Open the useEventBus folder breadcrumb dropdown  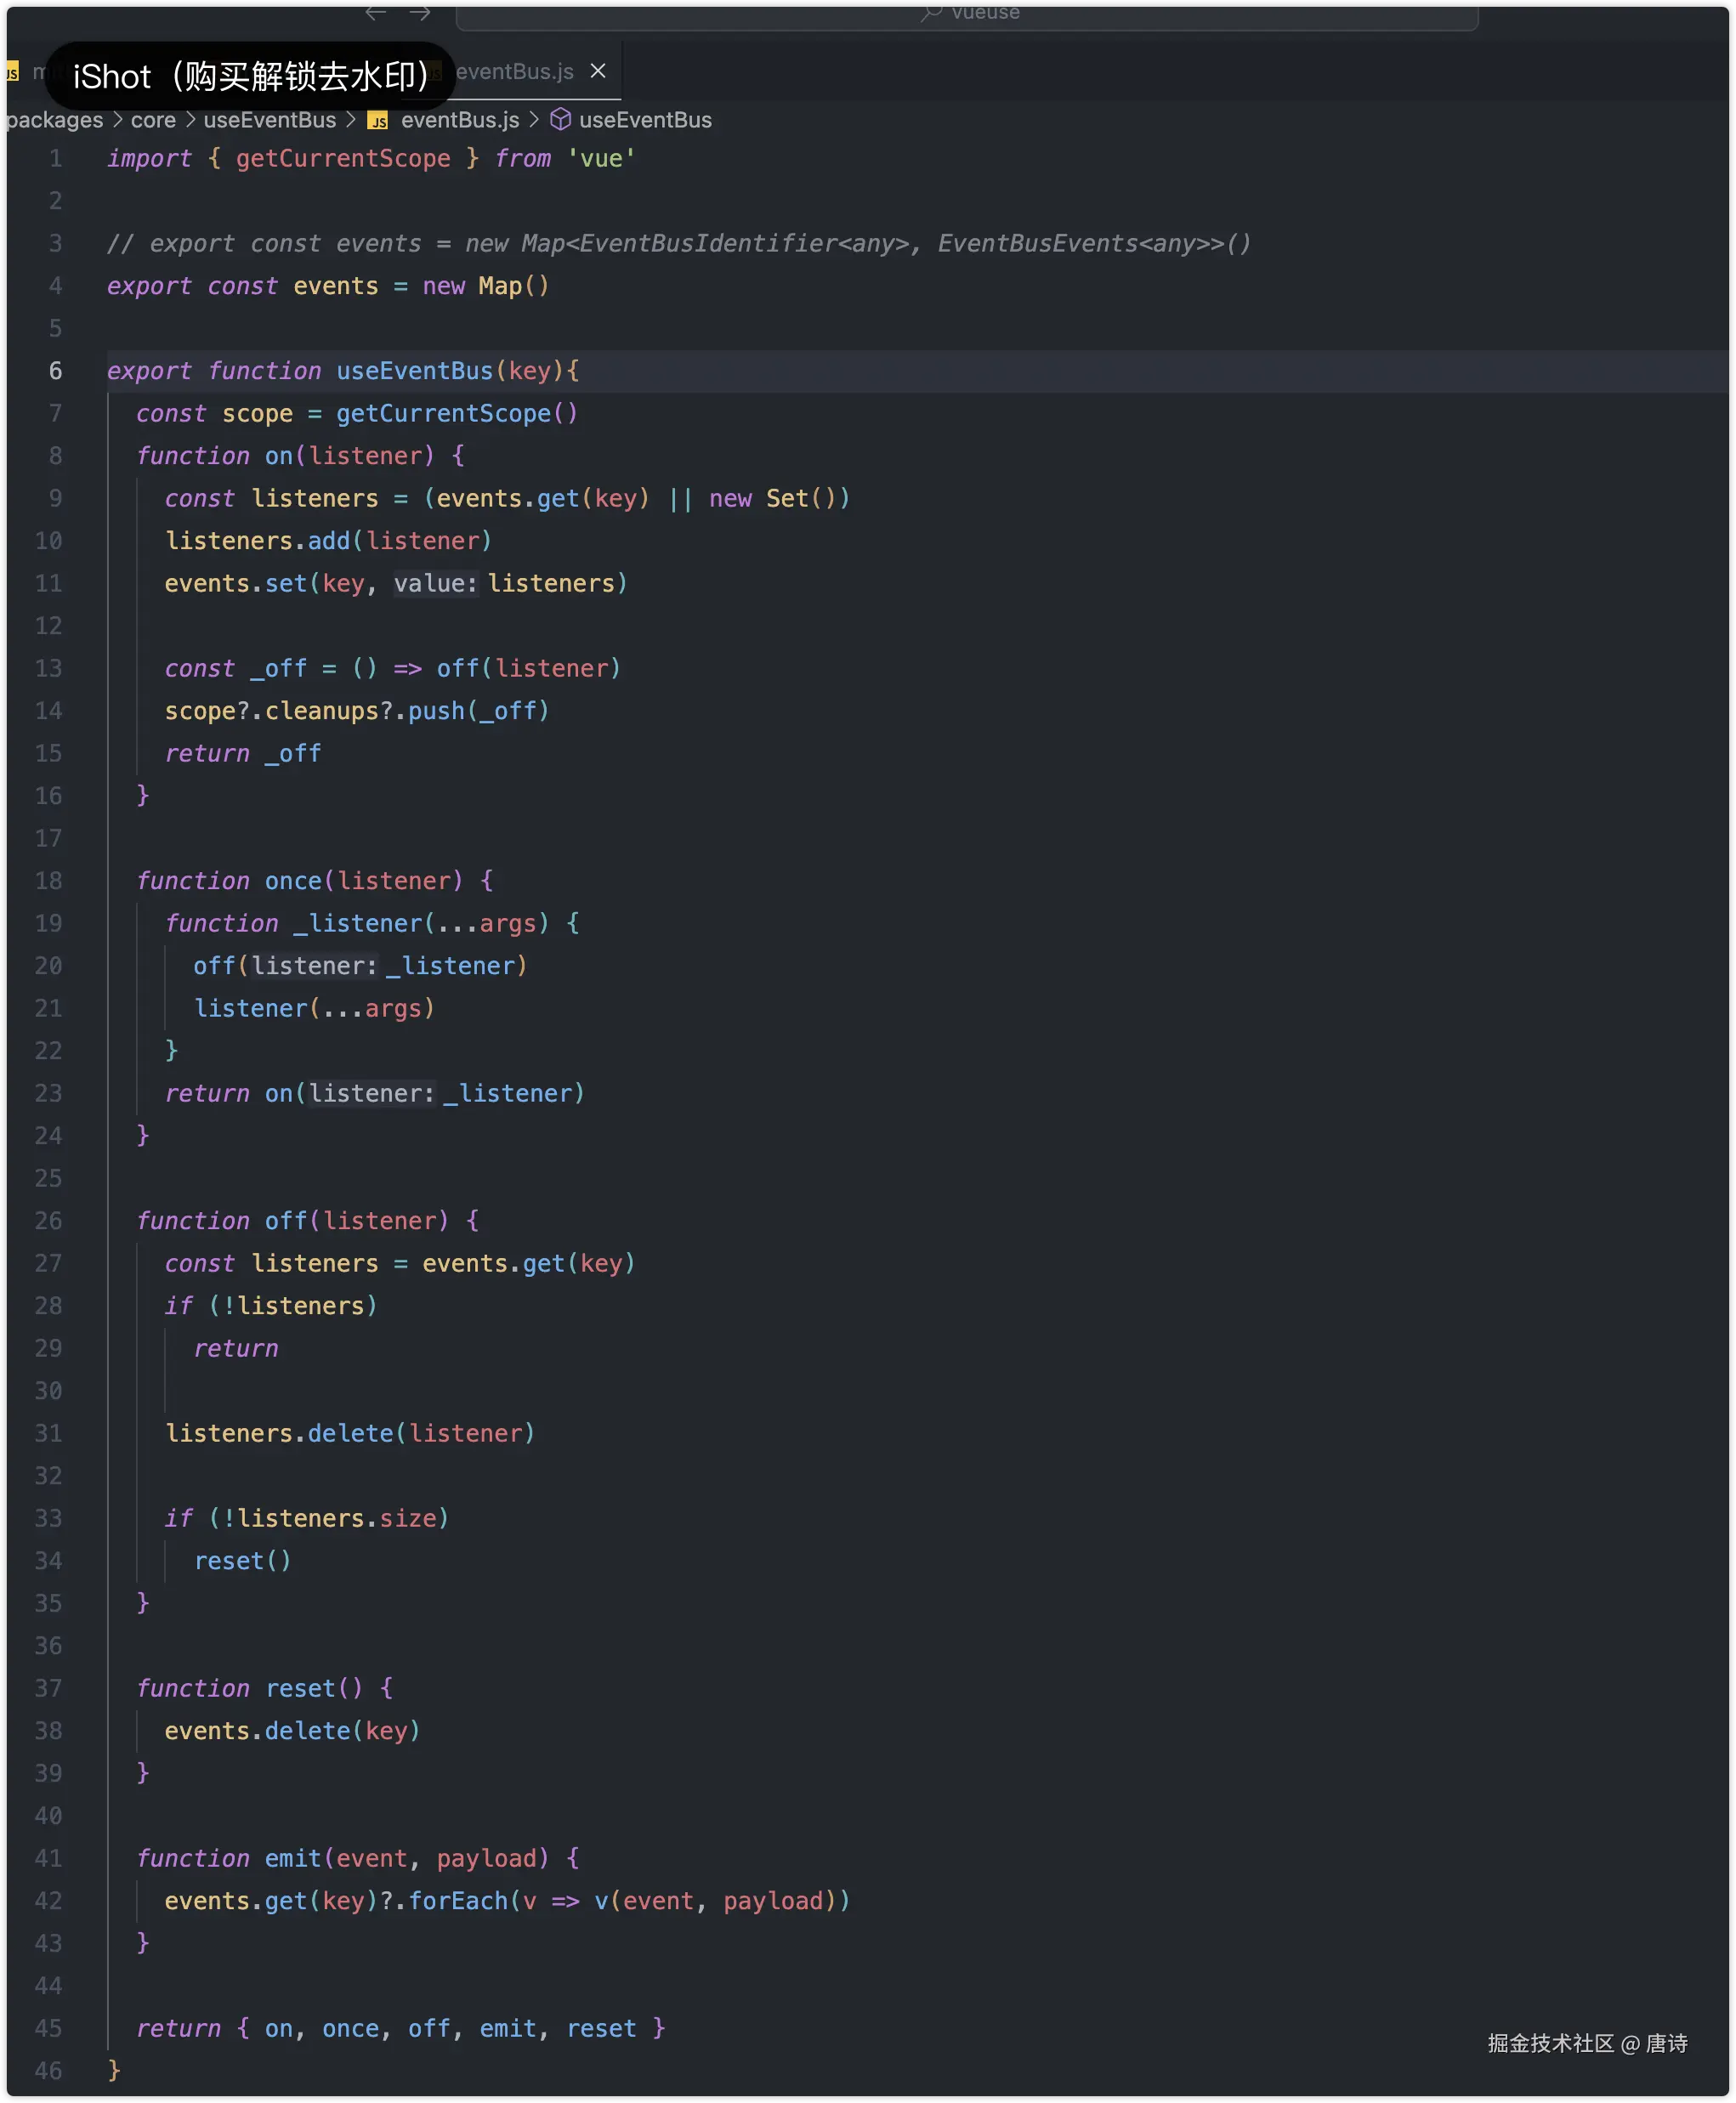point(269,120)
